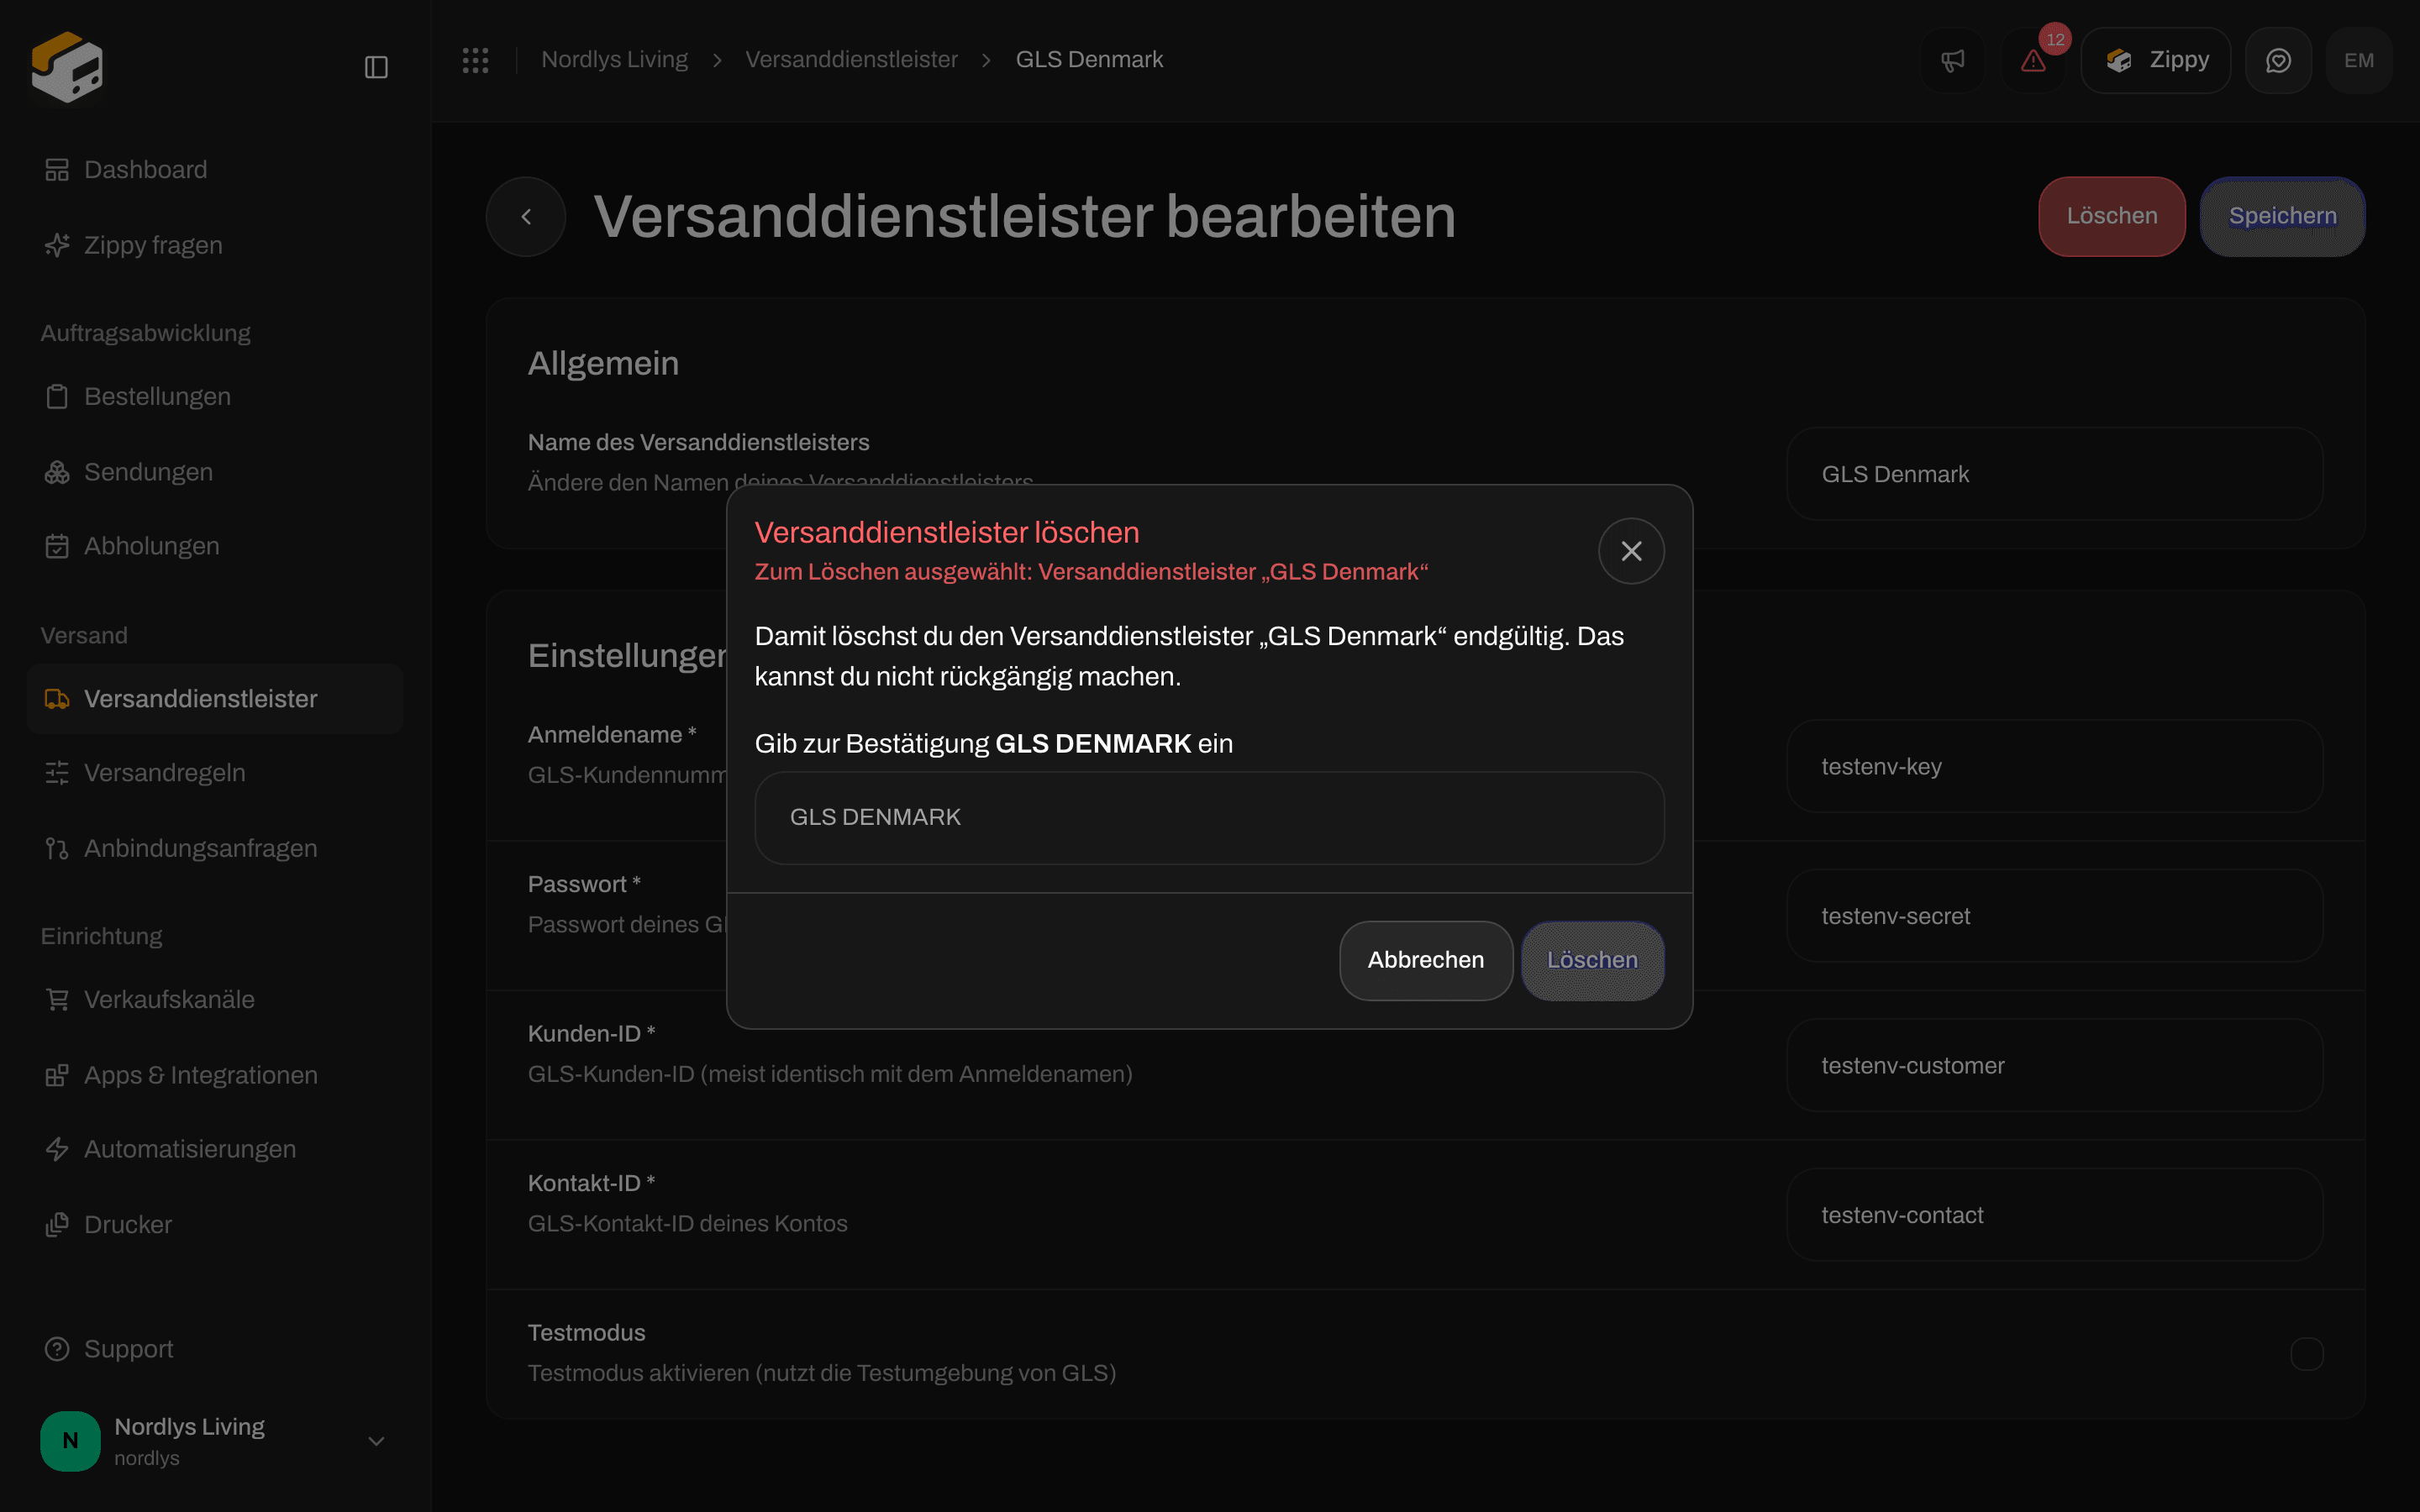Click the truck icon beside Versanddienstleister
Image resolution: width=2420 pixels, height=1512 pixels.
tap(57, 699)
